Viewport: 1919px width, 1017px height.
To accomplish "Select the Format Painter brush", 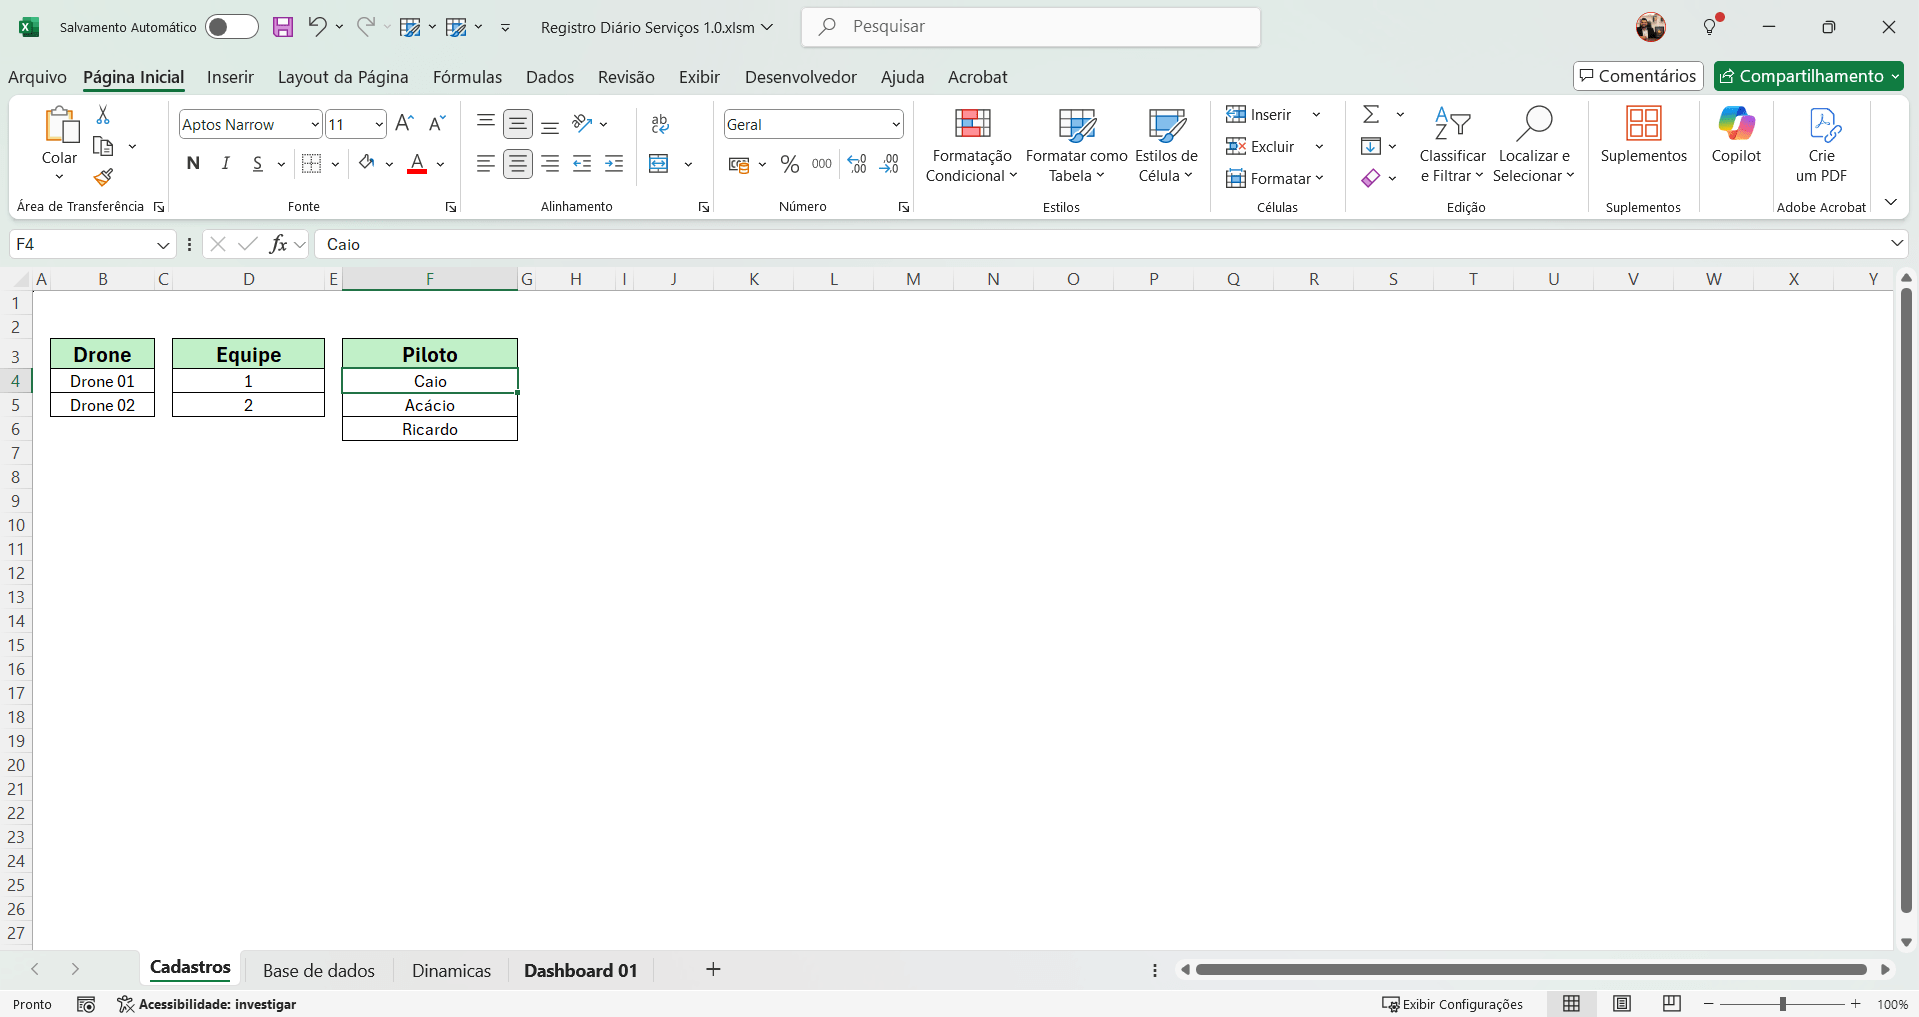I will point(103,178).
